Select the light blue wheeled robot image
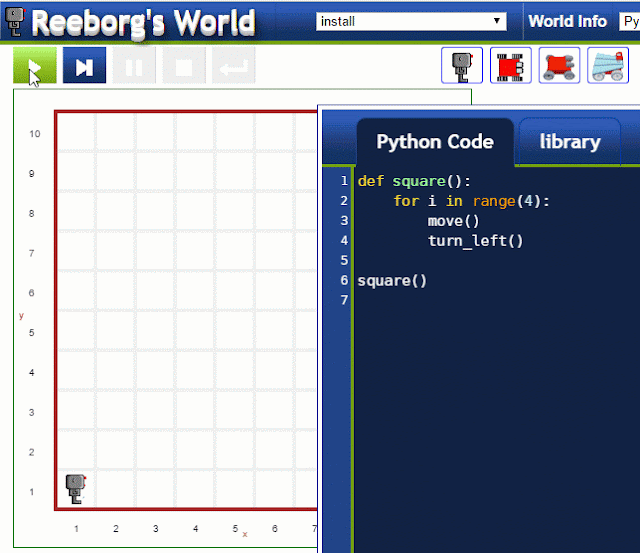This screenshot has height=553, width=640. pyautogui.click(x=608, y=65)
